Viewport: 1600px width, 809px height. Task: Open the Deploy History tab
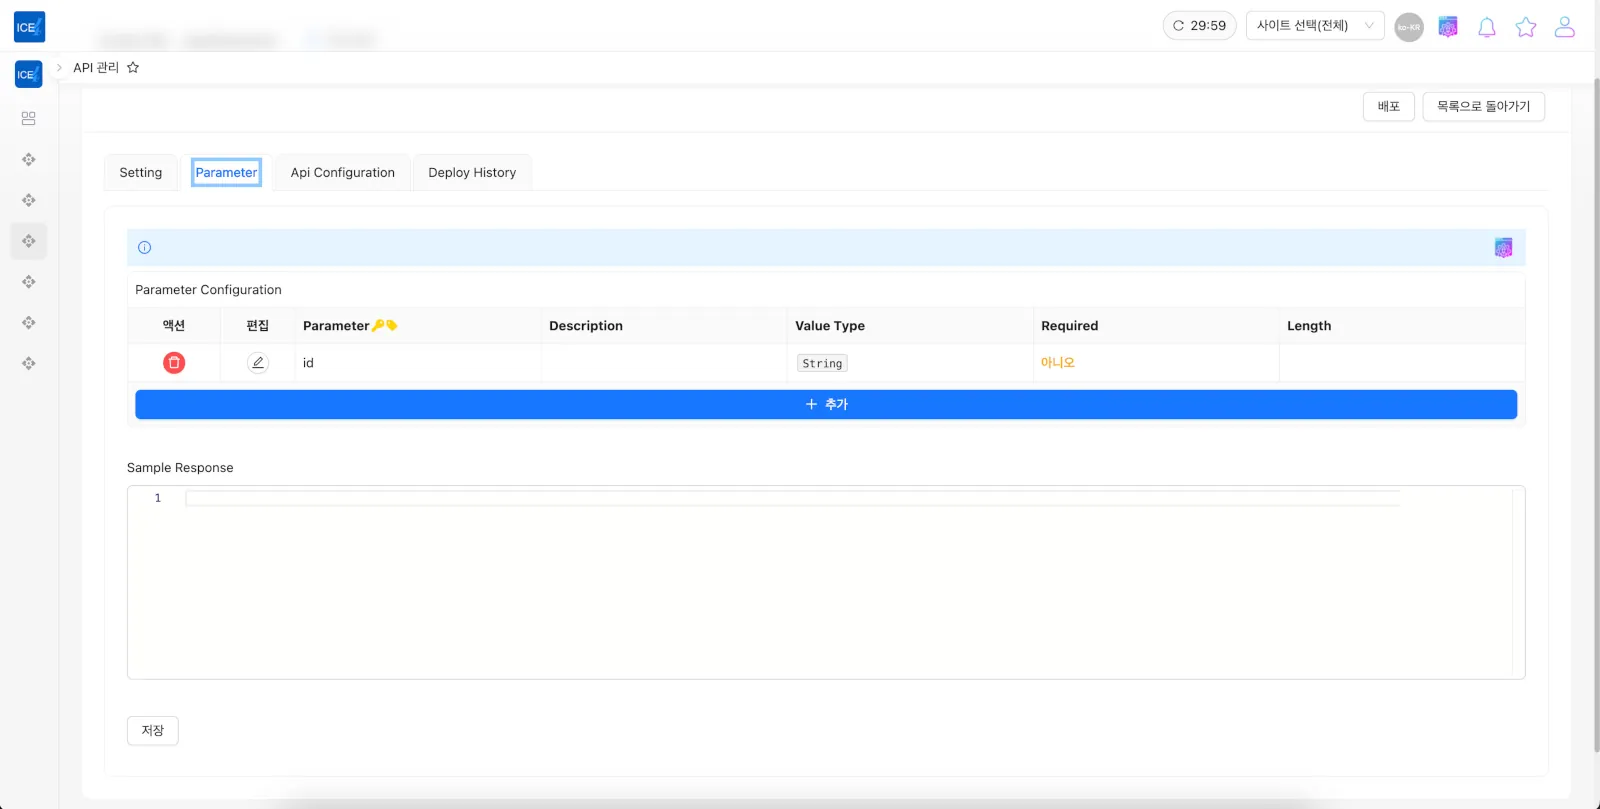[x=472, y=173]
